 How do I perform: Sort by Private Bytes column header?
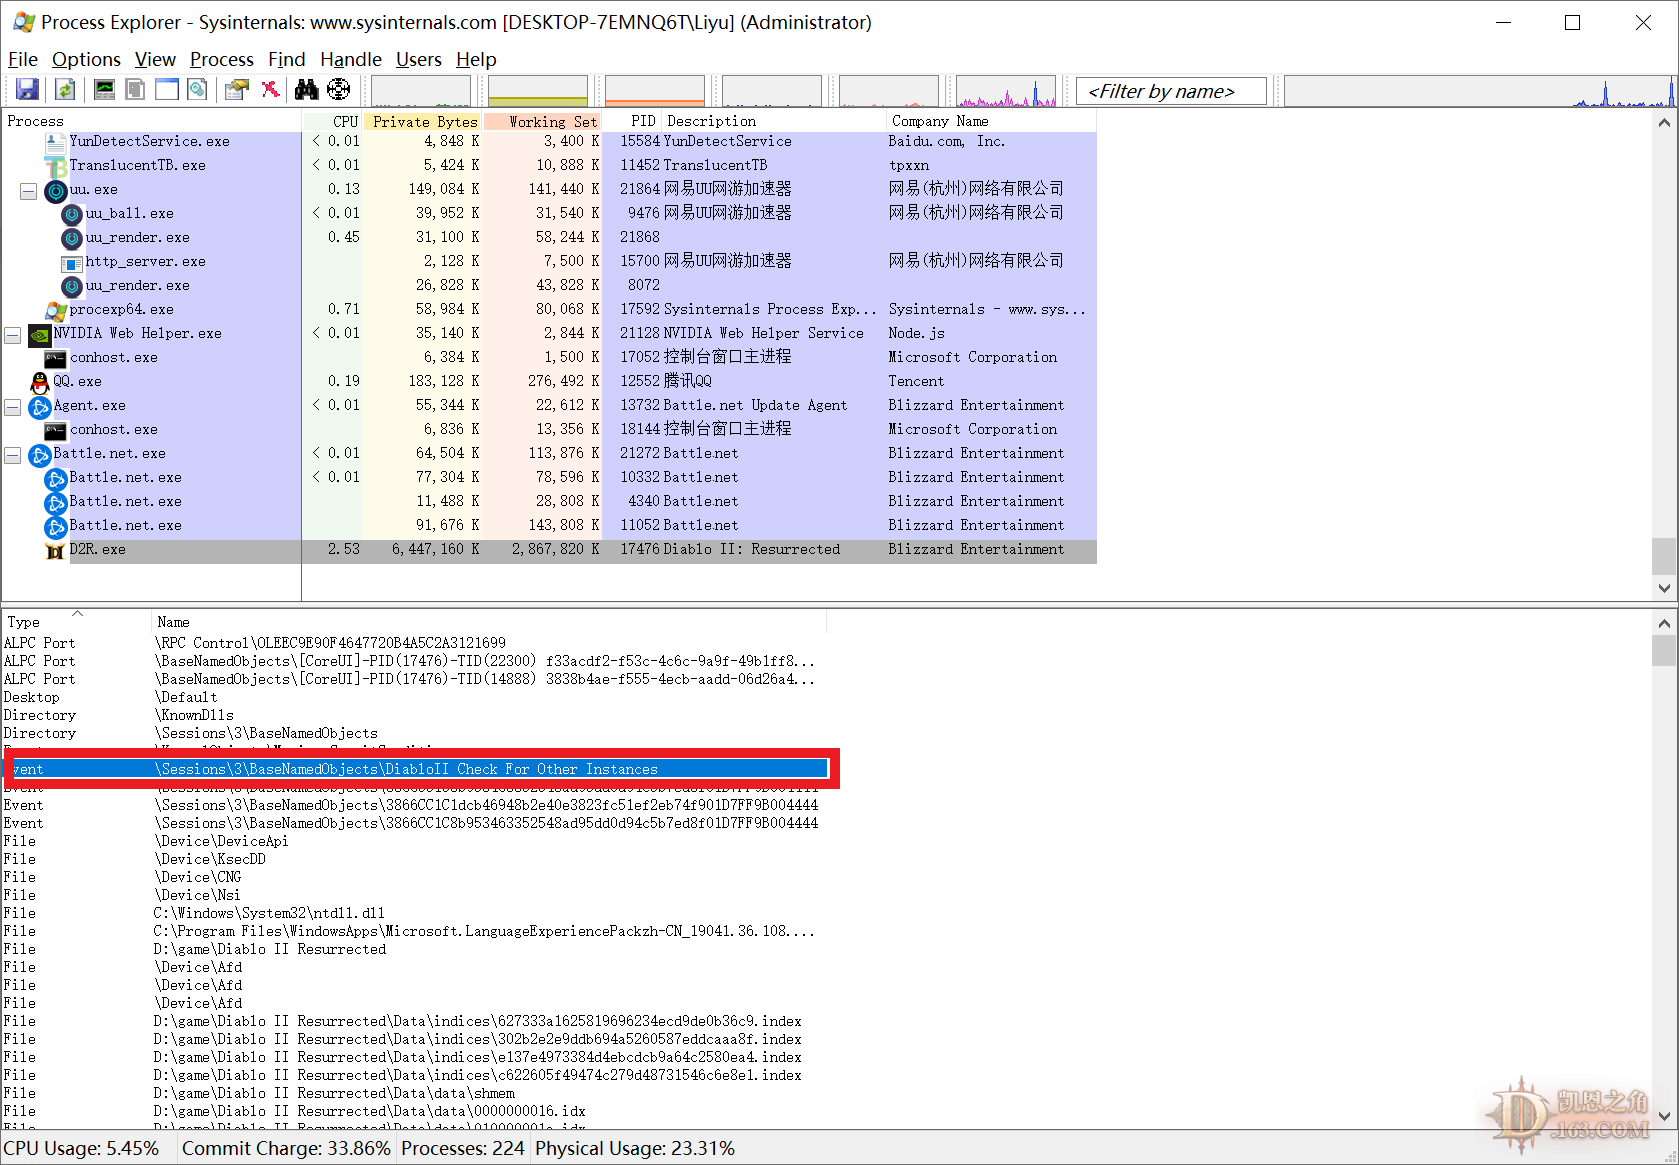coord(423,121)
